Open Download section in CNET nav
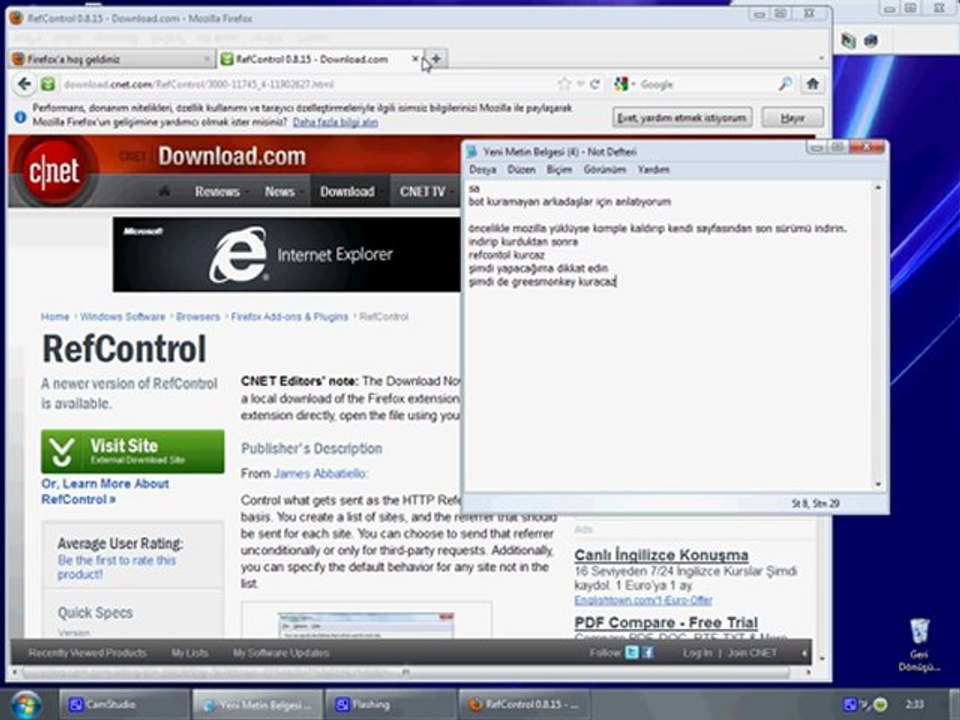 tap(347, 192)
